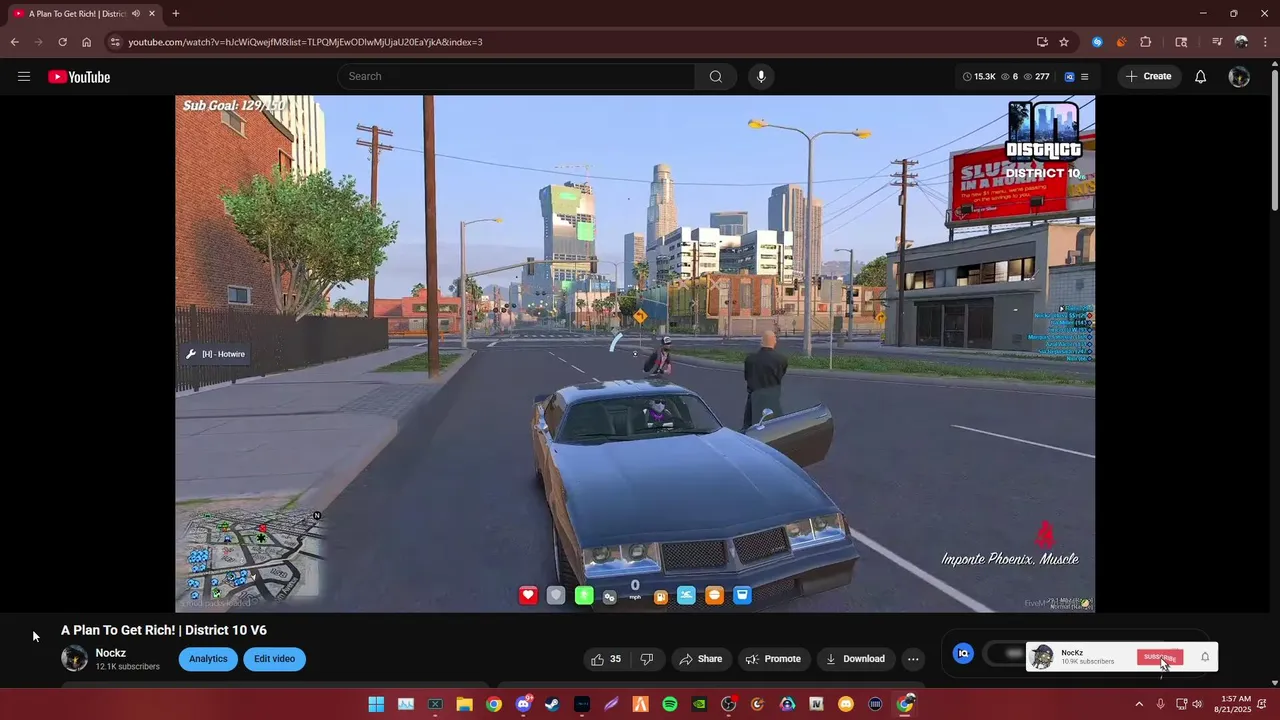View the 15.3K watch-time stat
1280x720 pixels.
click(979, 77)
